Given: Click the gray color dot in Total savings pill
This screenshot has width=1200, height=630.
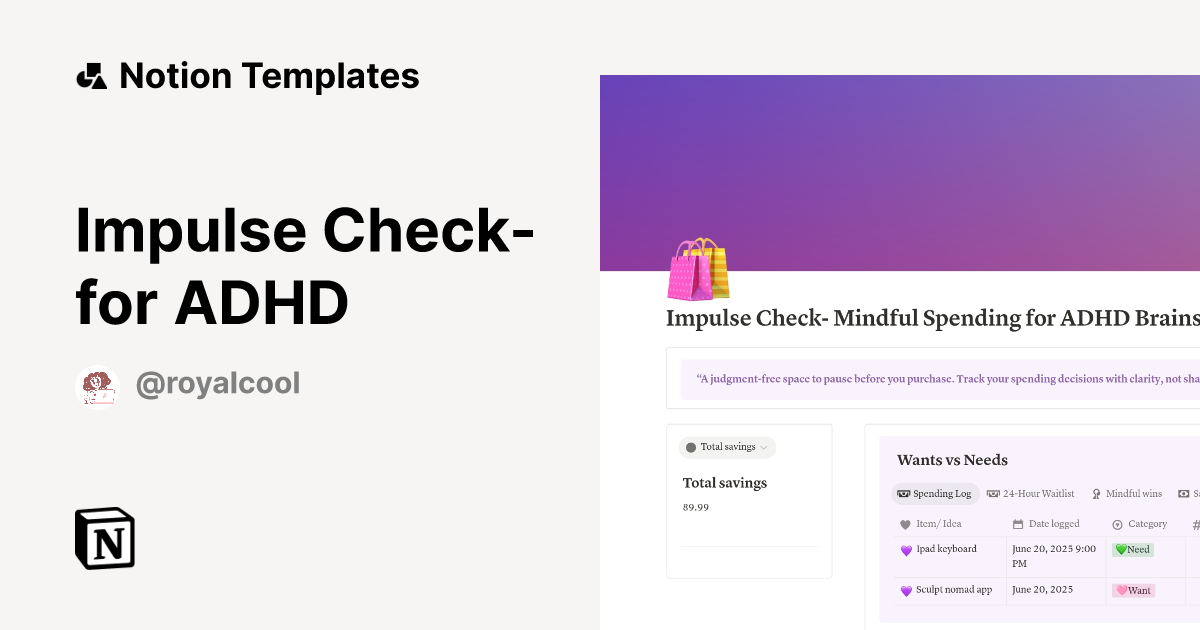Looking at the screenshot, I should coord(689,447).
